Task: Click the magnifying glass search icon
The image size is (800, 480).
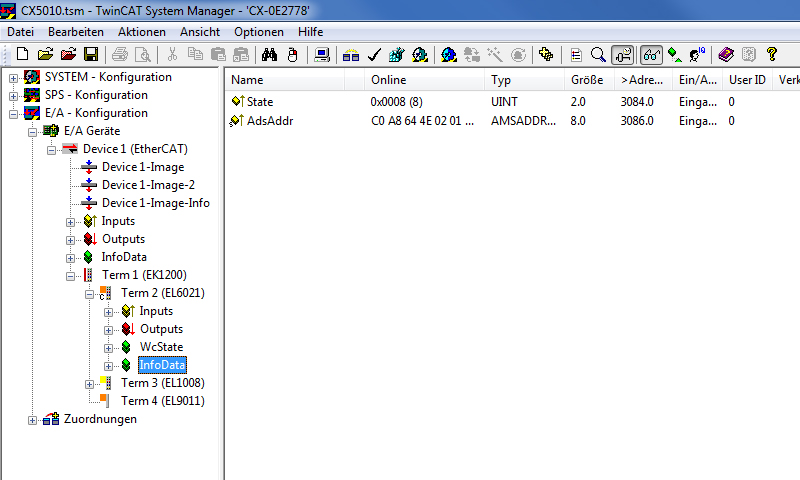Action: coord(598,54)
